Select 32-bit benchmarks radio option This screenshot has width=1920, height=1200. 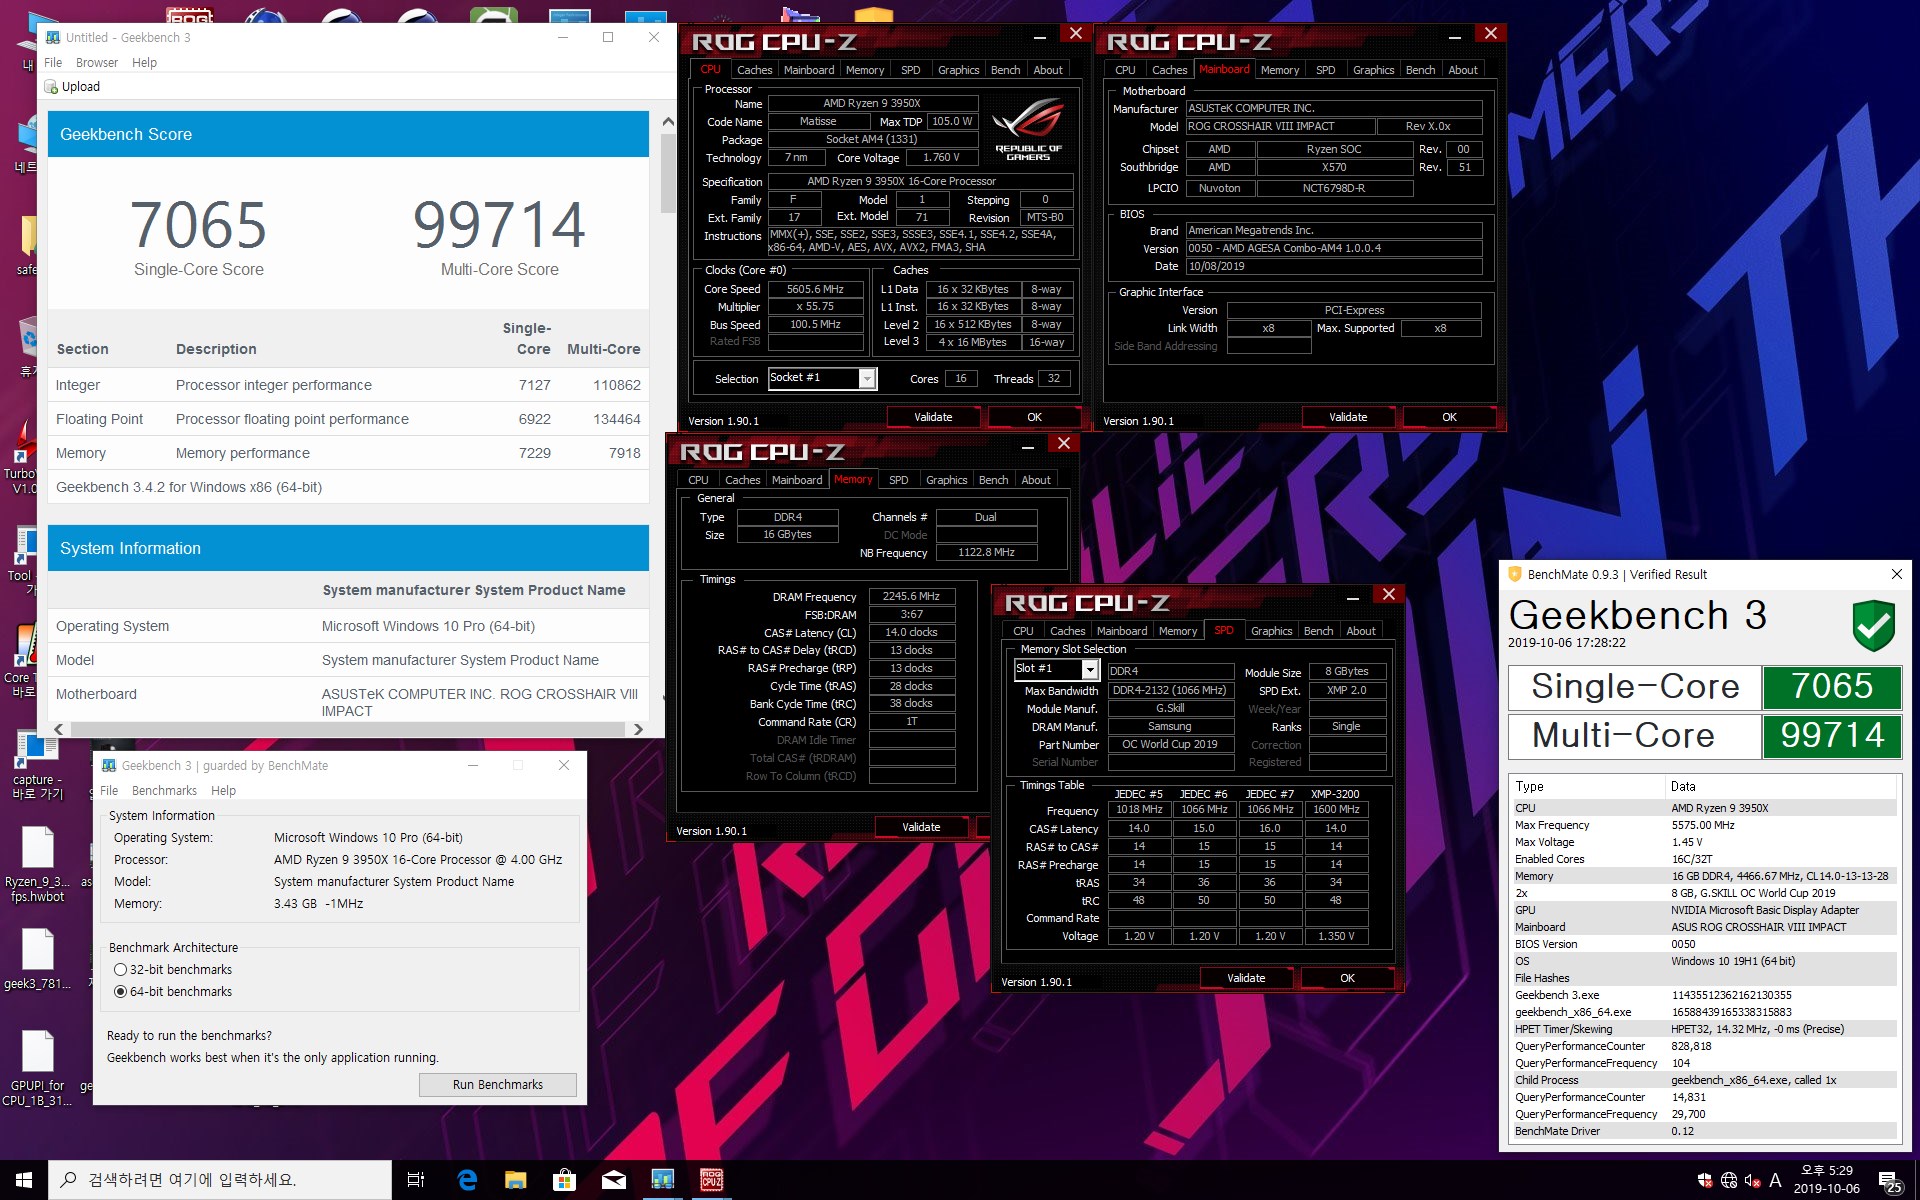pos(120,970)
